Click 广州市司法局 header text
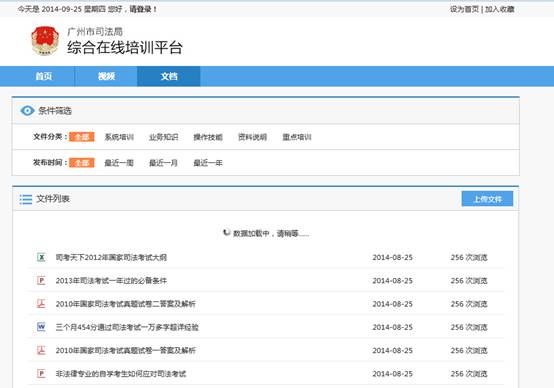The width and height of the screenshot is (554, 388). click(95, 32)
